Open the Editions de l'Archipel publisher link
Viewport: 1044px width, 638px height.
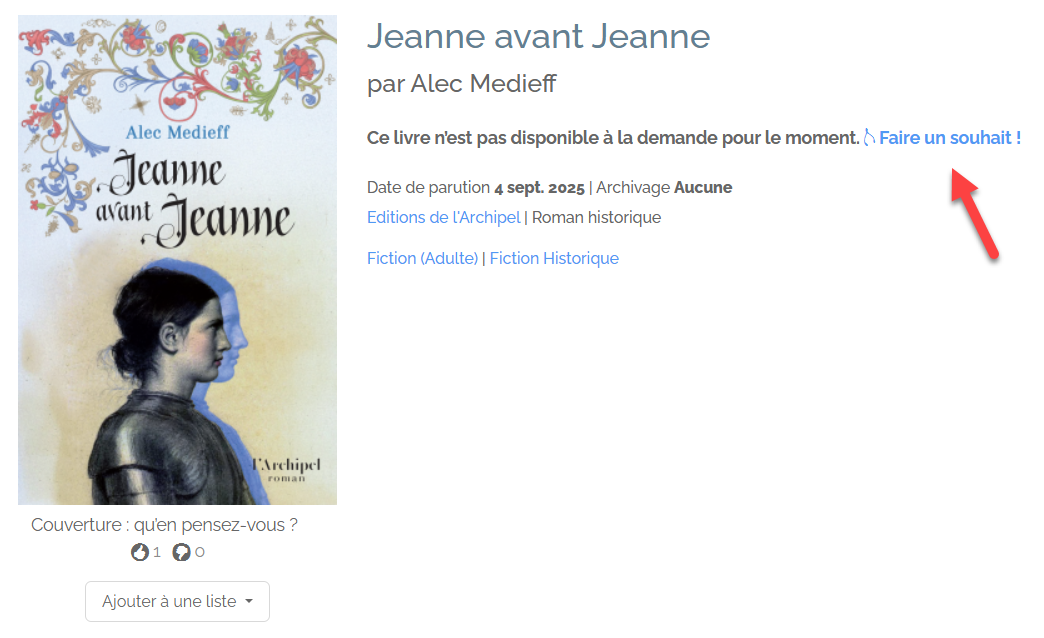443,218
